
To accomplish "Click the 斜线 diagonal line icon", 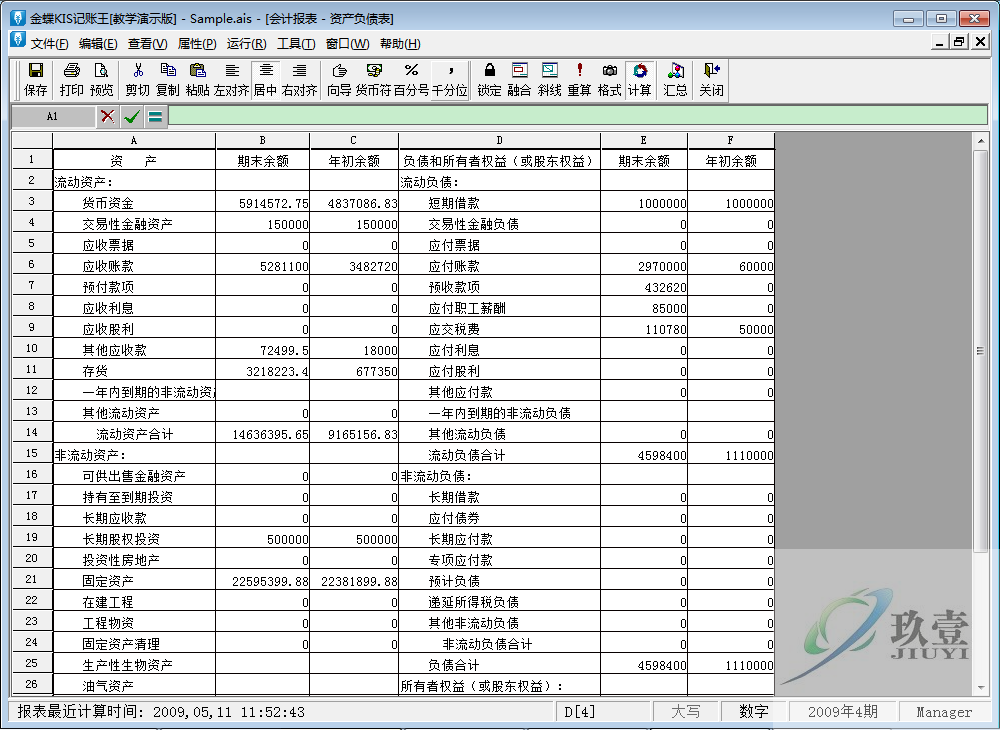I will point(549,80).
